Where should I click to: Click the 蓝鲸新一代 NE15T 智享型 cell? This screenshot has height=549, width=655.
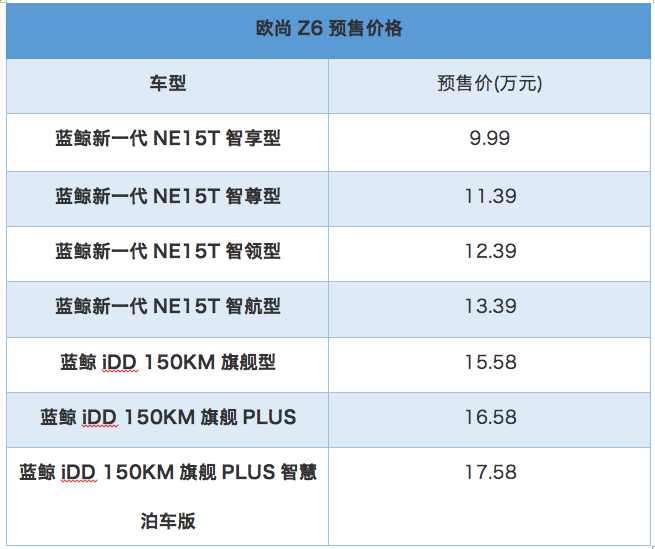coord(167,139)
